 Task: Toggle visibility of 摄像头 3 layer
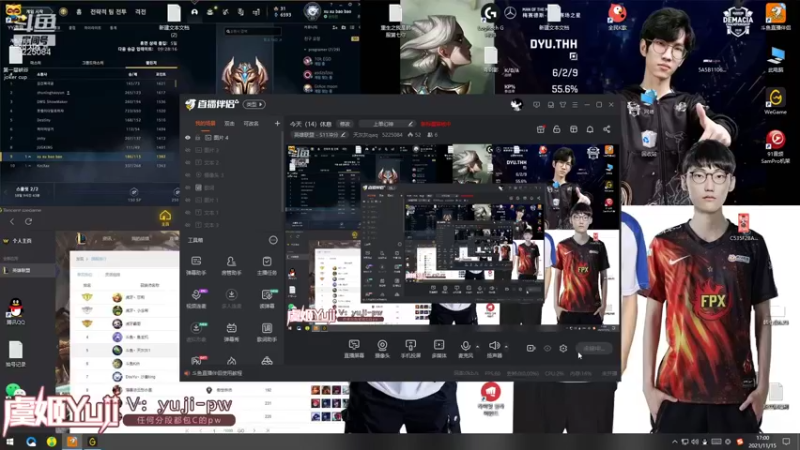point(188,175)
